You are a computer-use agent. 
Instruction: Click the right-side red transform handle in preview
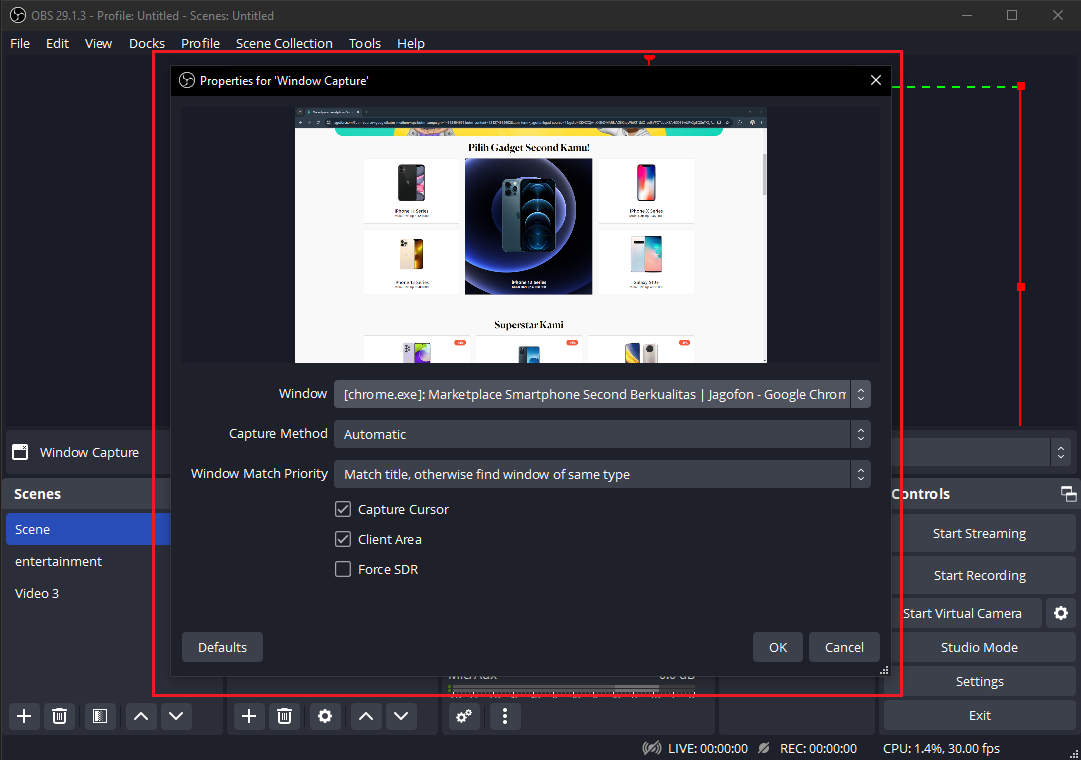pyautogui.click(x=1021, y=287)
